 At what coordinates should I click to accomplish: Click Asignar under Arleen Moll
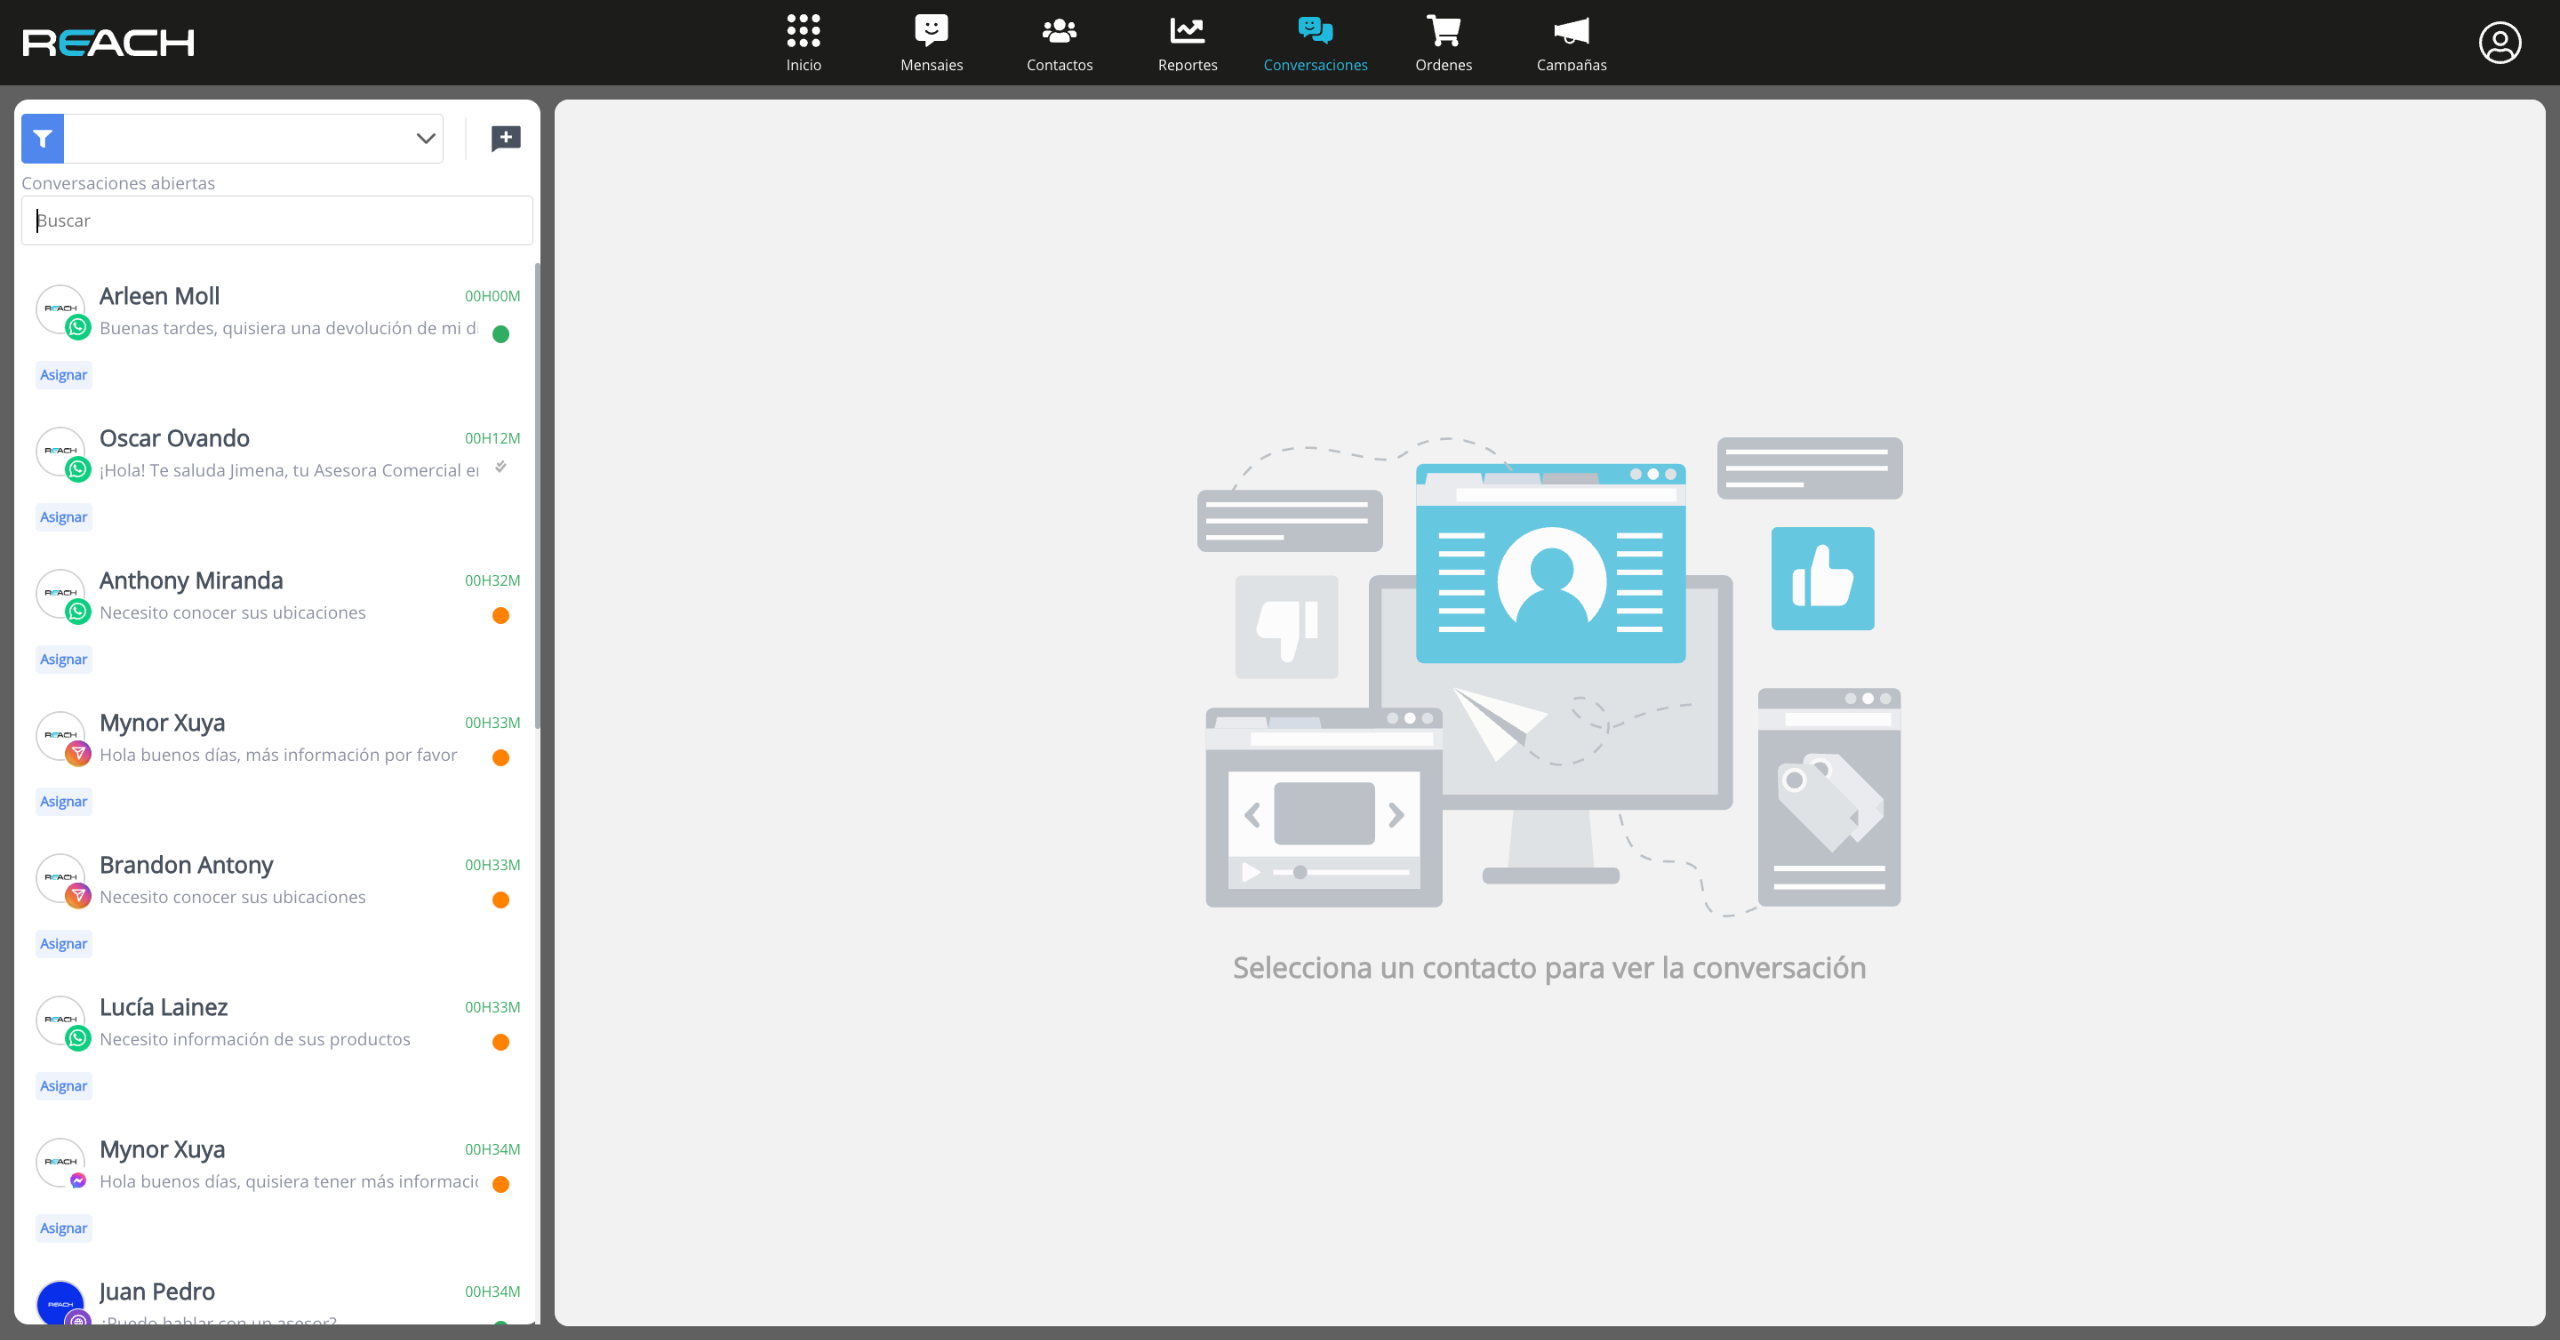(x=63, y=375)
